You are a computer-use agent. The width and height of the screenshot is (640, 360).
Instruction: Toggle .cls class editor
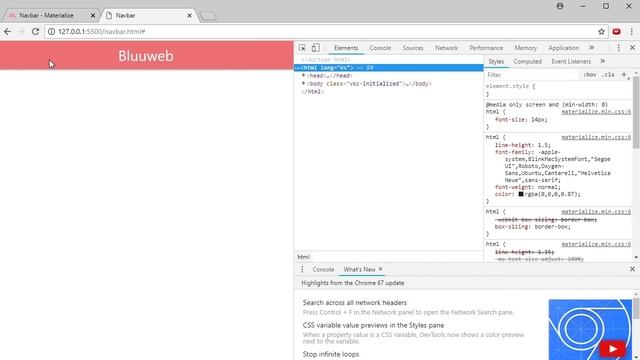coord(608,75)
